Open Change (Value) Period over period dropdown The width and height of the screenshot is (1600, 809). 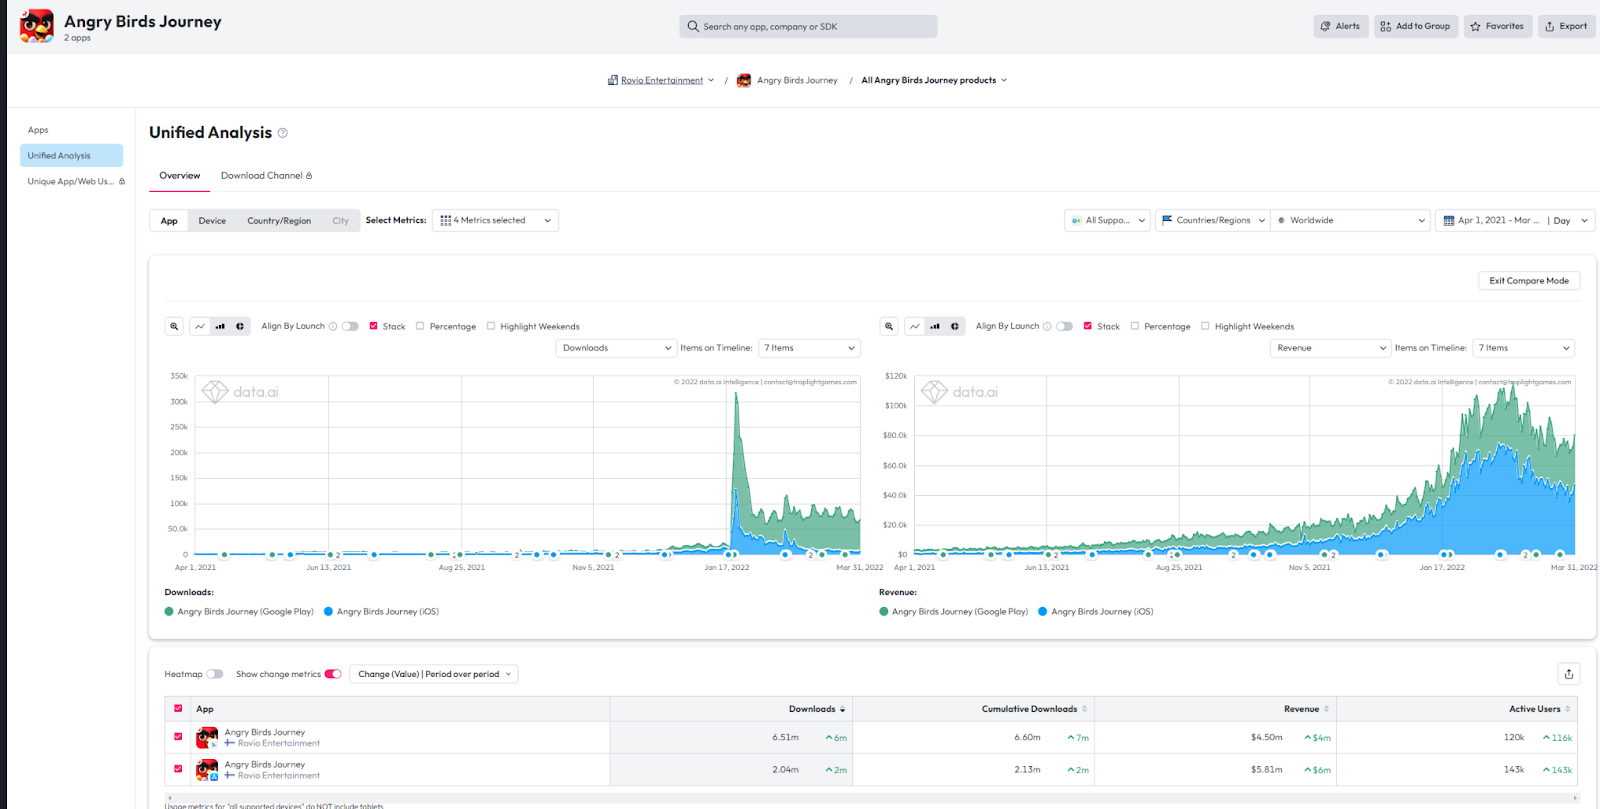click(434, 674)
